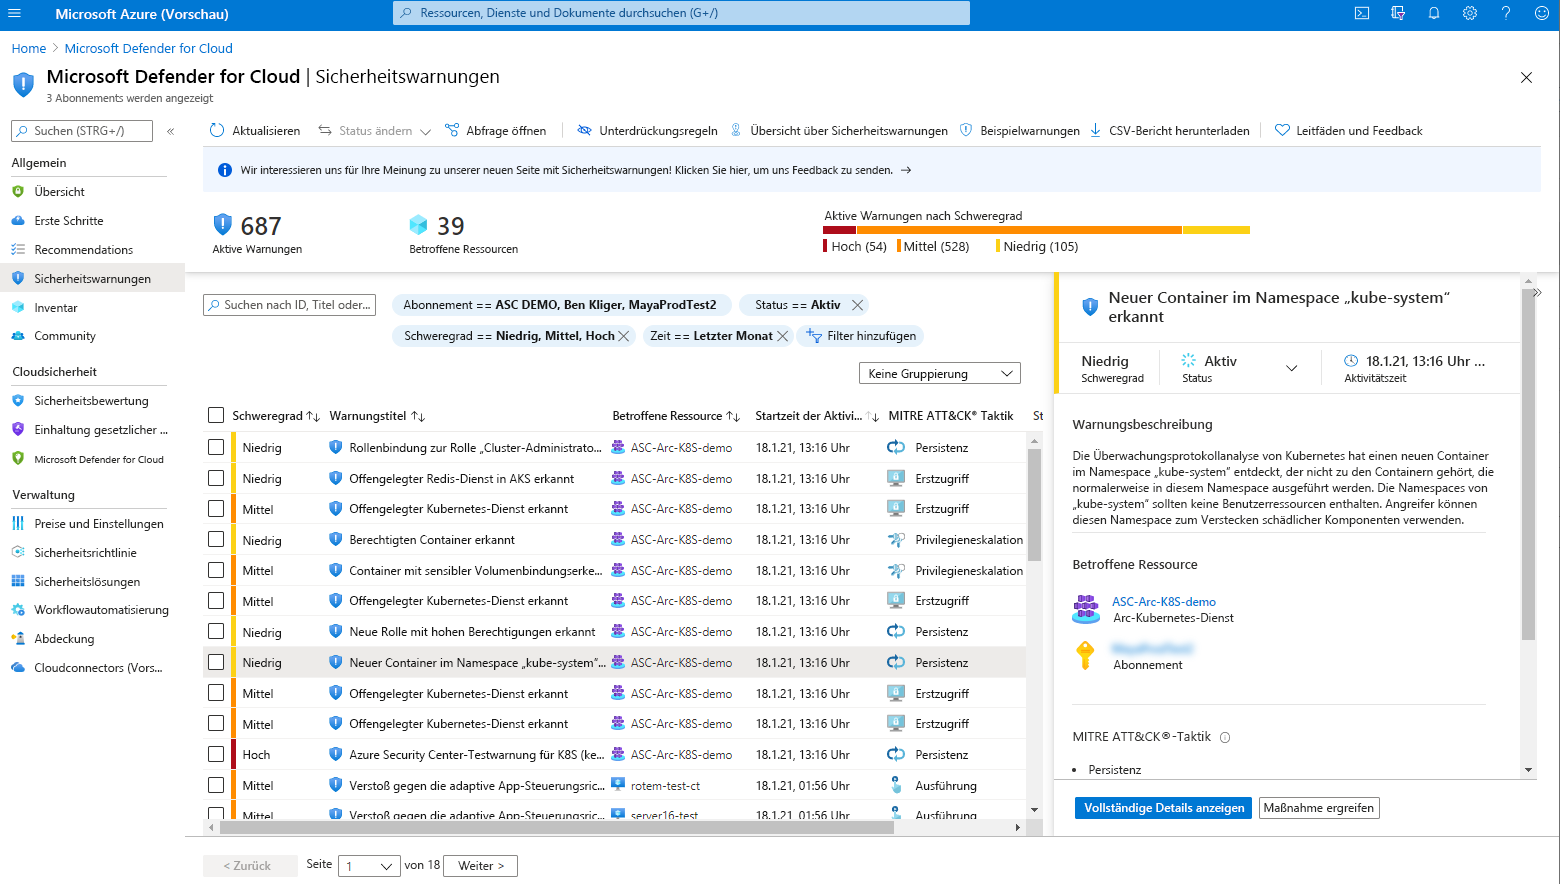The image size is (1561, 884).
Task: Close the Defender for Cloud blade
Action: click(1526, 77)
